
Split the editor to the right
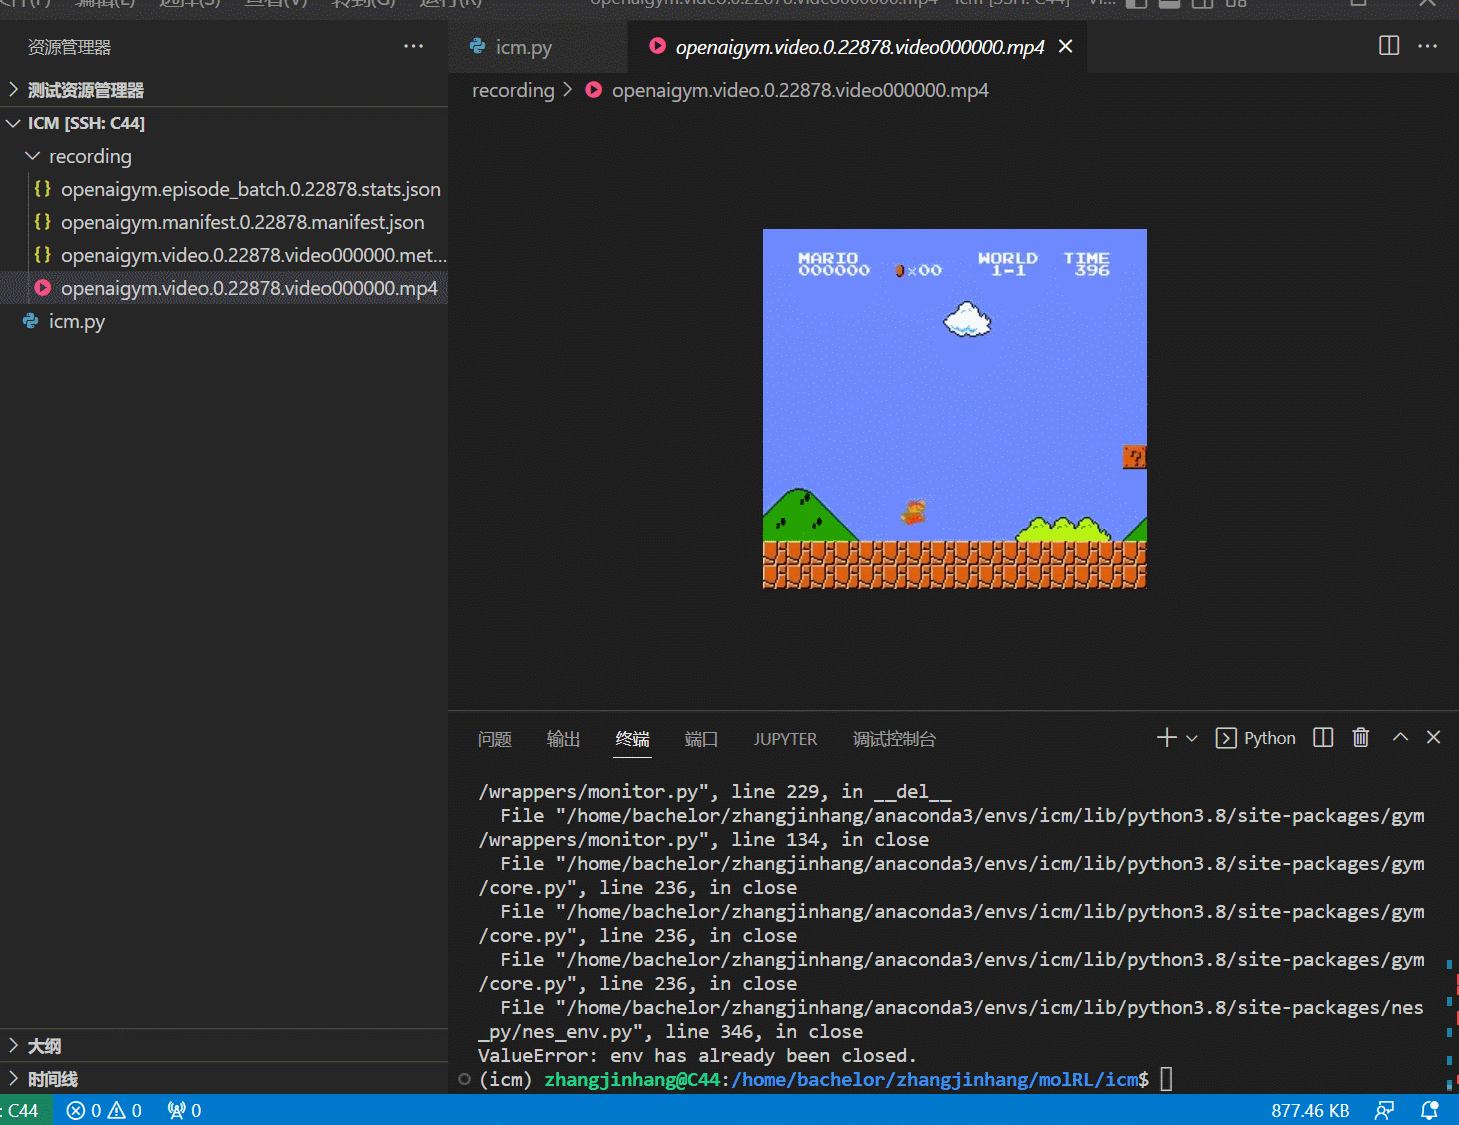tap(1389, 46)
